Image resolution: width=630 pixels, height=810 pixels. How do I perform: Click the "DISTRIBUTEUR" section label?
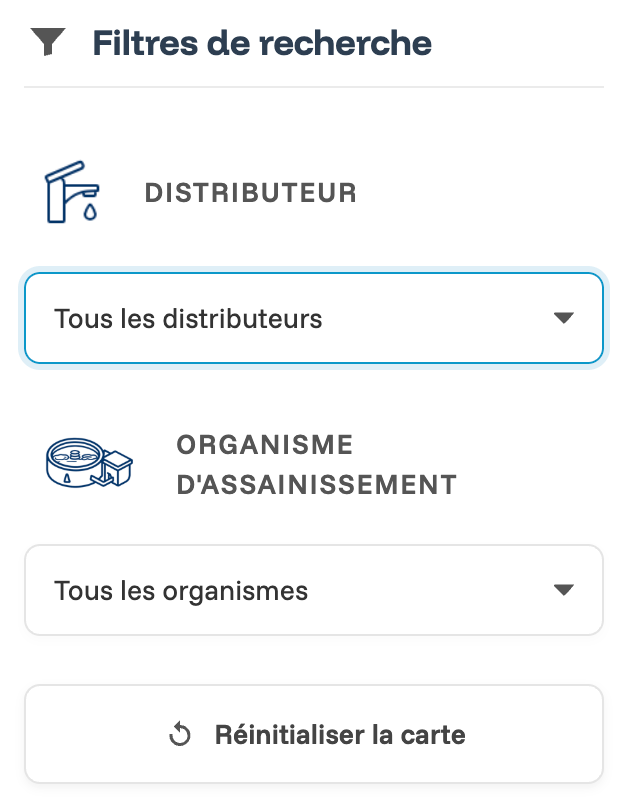tap(251, 193)
